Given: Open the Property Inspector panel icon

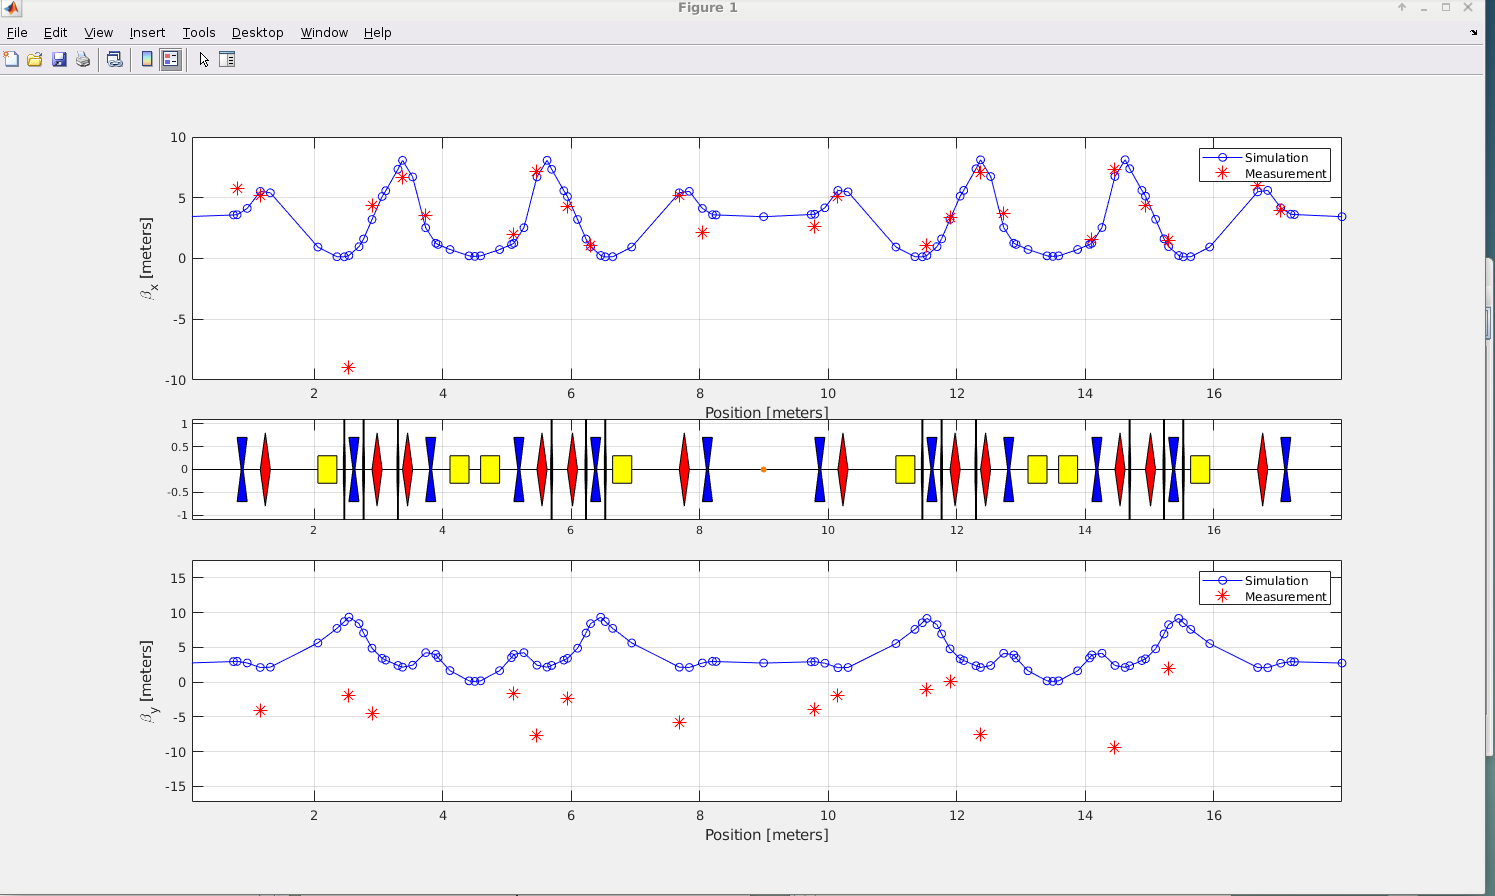Looking at the screenshot, I should tap(227, 60).
